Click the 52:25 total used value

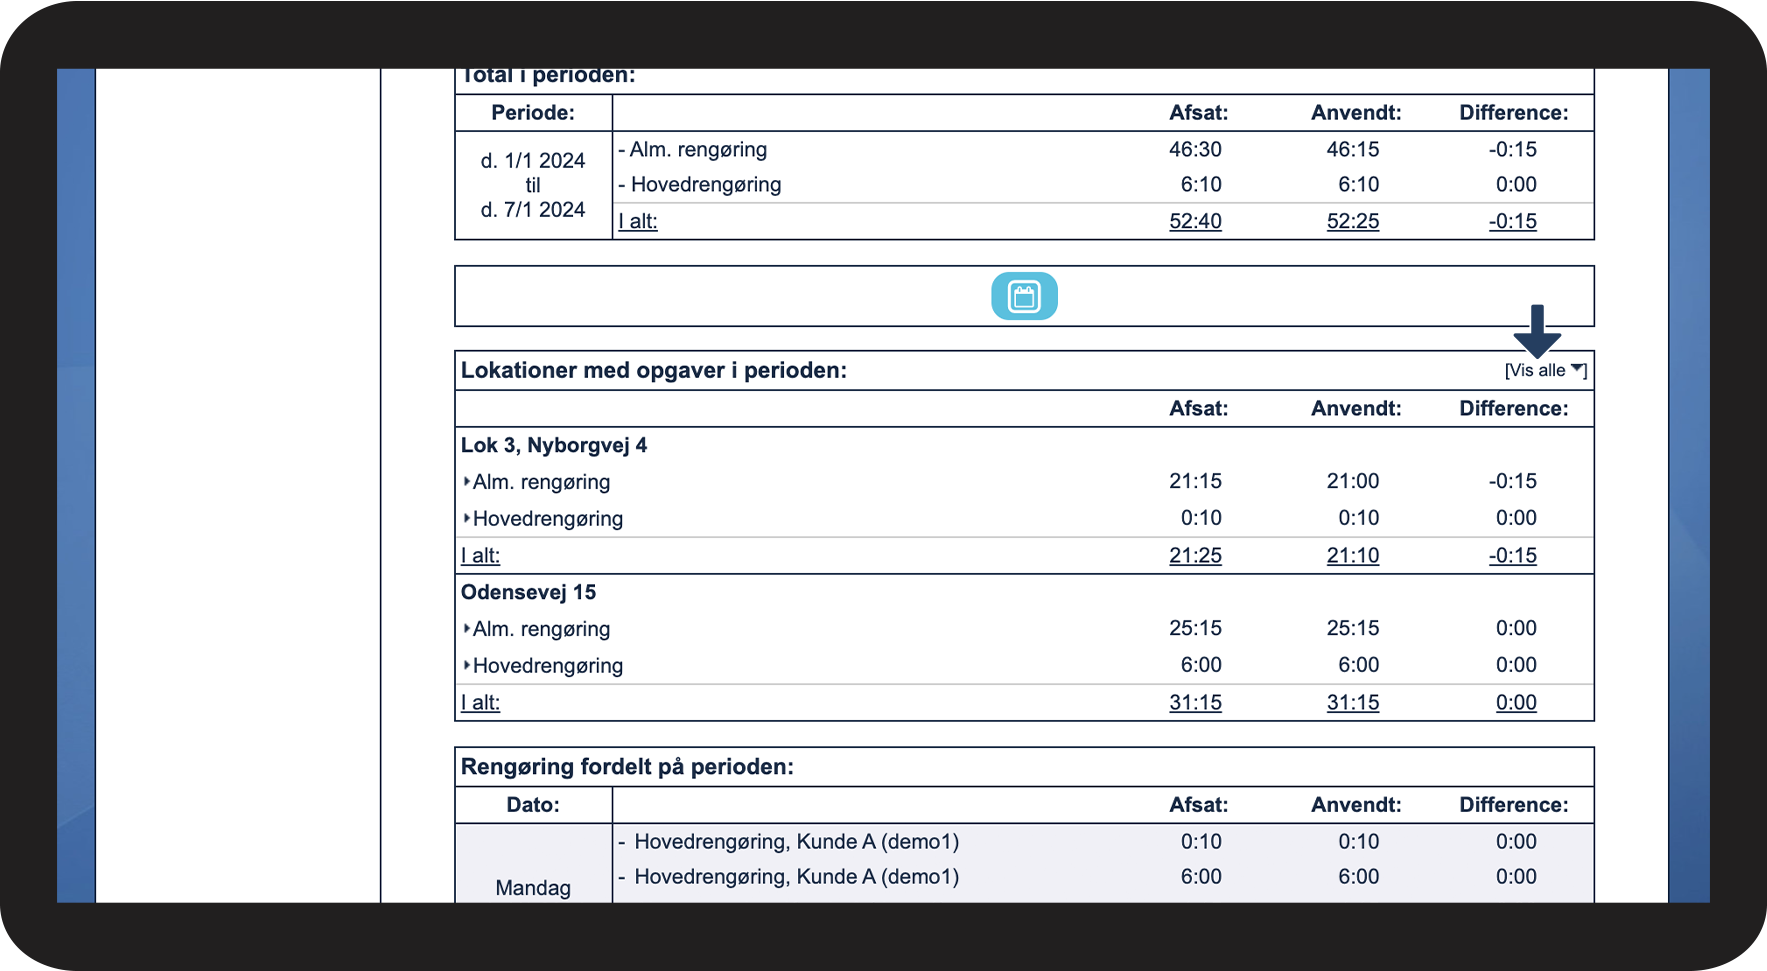[x=1353, y=221]
